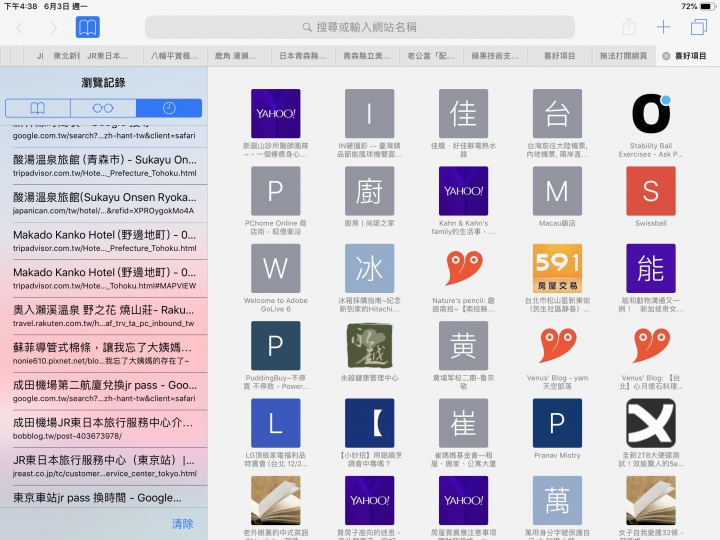Open 奧入瀨溪溫泉 野之花 燒山莊 history entry
This screenshot has height=540, width=720.
(x=105, y=316)
